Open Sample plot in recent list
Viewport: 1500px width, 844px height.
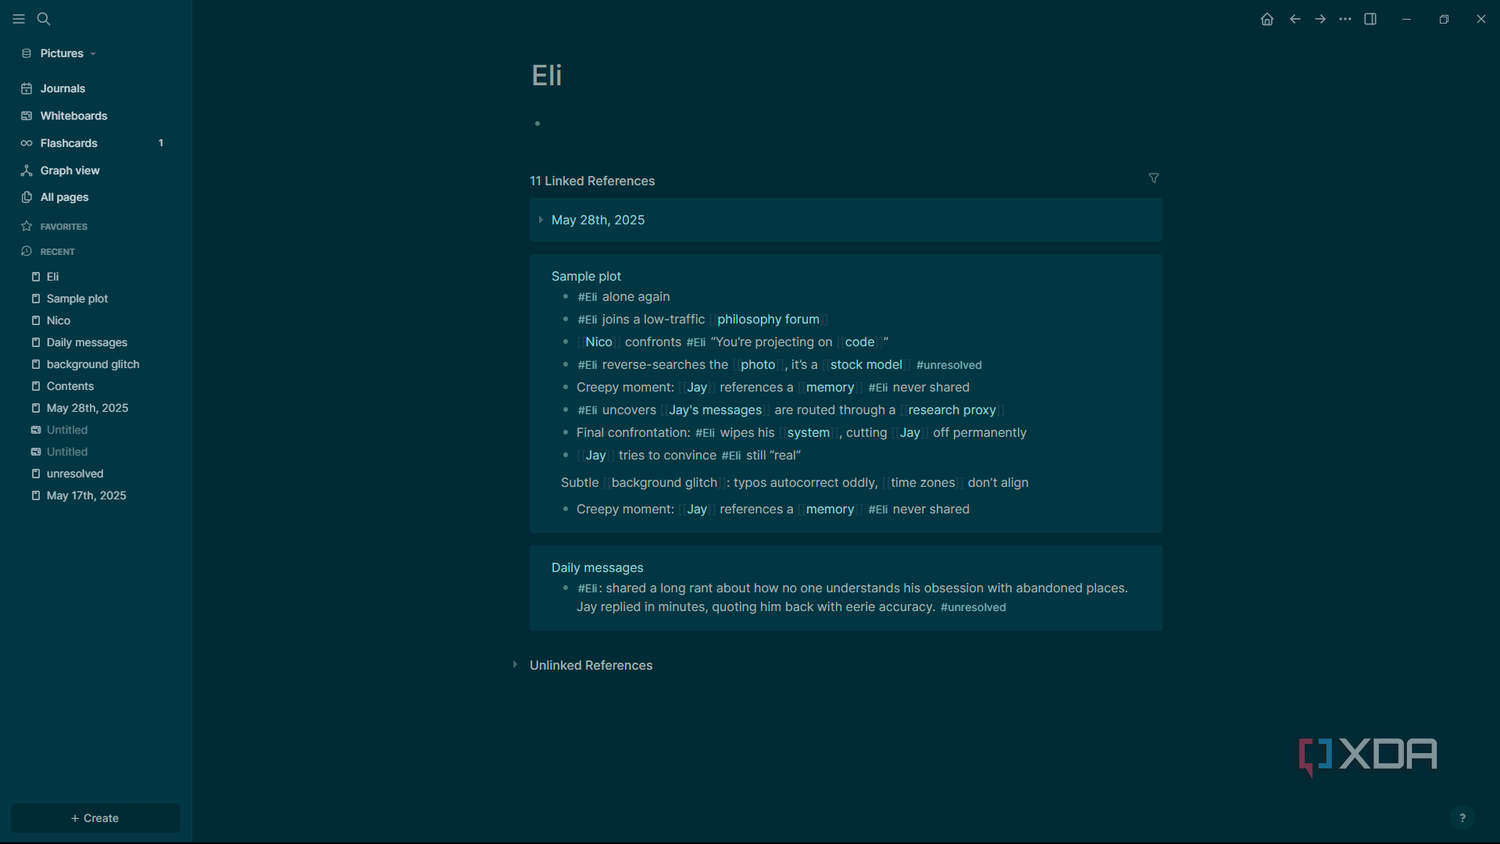click(x=77, y=299)
